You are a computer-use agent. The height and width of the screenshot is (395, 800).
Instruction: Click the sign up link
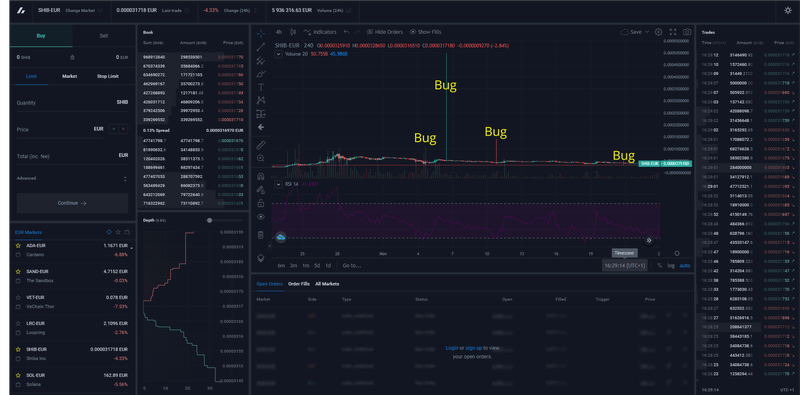[x=473, y=348]
